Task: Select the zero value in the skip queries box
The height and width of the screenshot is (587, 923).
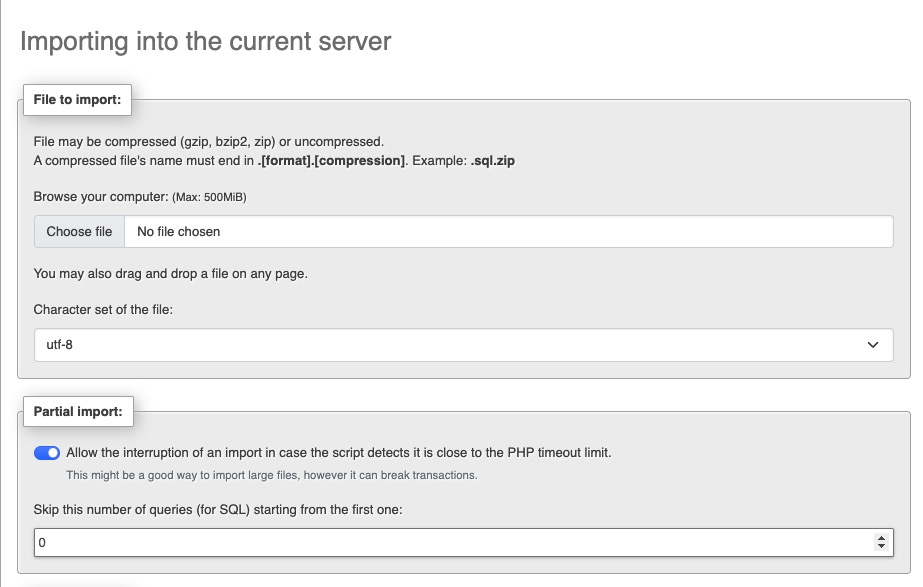Action: coord(41,542)
